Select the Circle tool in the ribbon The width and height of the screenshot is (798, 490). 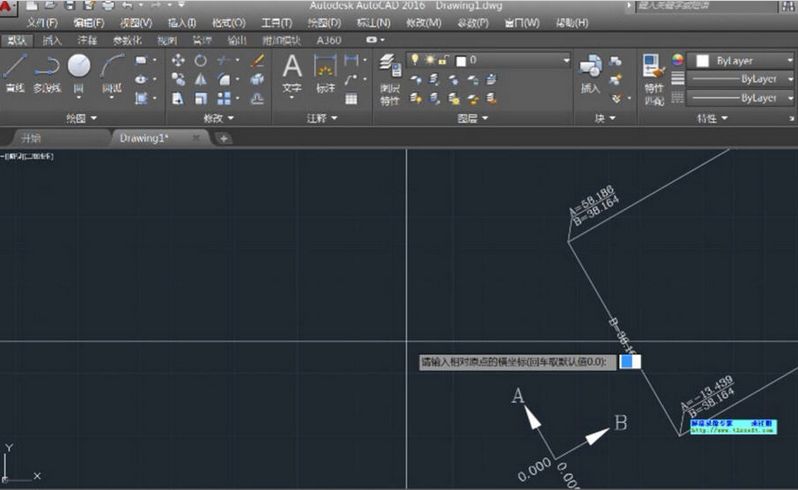click(x=78, y=68)
